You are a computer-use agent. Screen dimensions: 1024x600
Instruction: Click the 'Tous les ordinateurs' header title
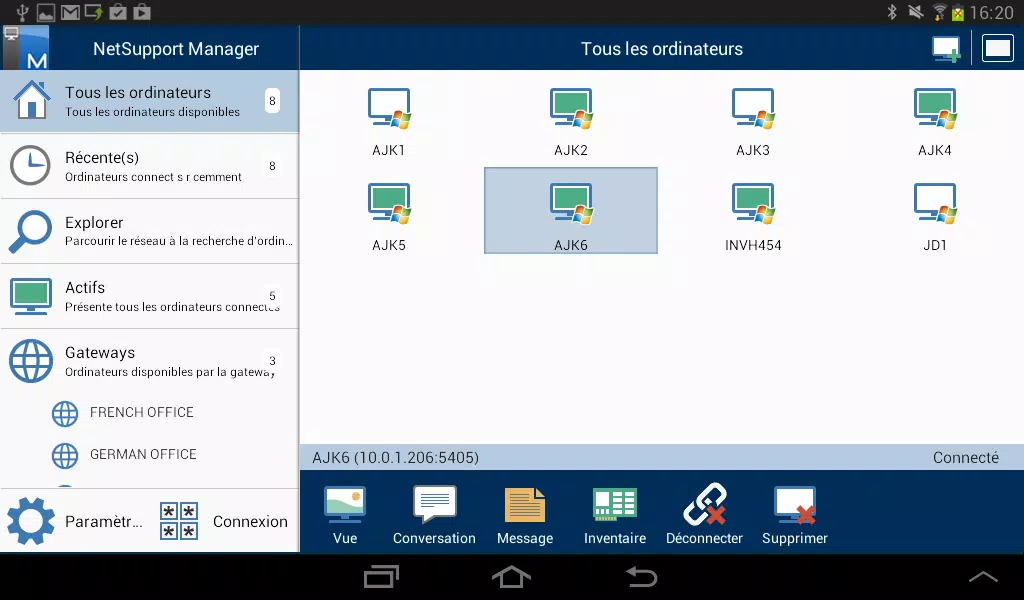pyautogui.click(x=662, y=49)
